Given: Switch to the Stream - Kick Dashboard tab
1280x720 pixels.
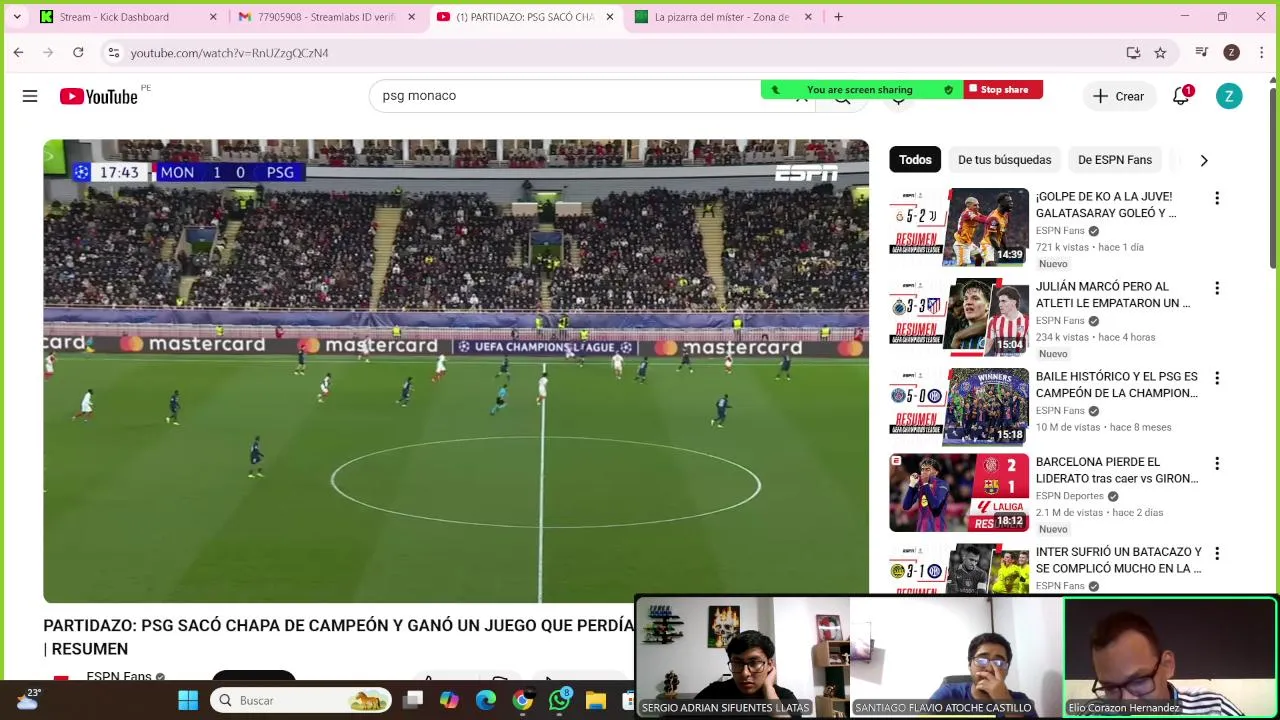Looking at the screenshot, I should (x=125, y=17).
